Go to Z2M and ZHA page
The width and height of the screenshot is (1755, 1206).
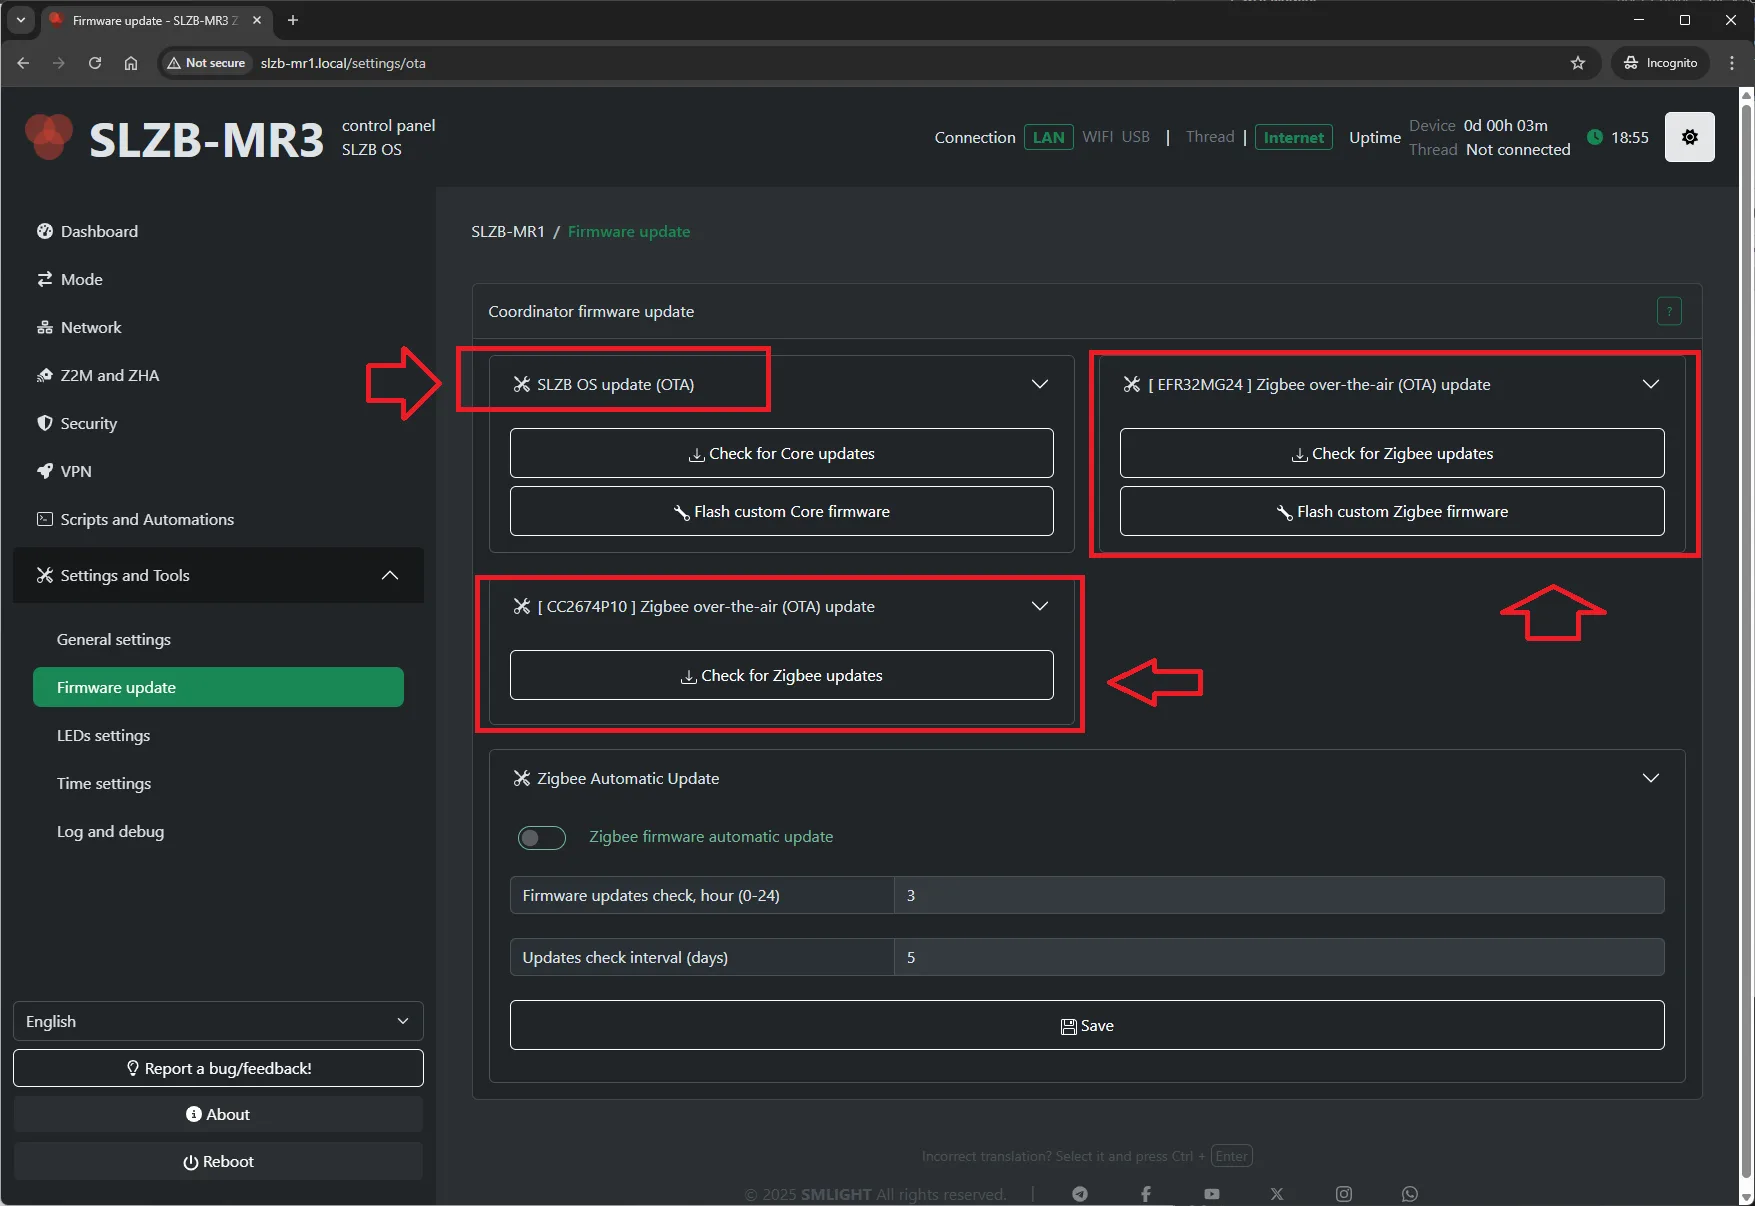[x=109, y=375]
